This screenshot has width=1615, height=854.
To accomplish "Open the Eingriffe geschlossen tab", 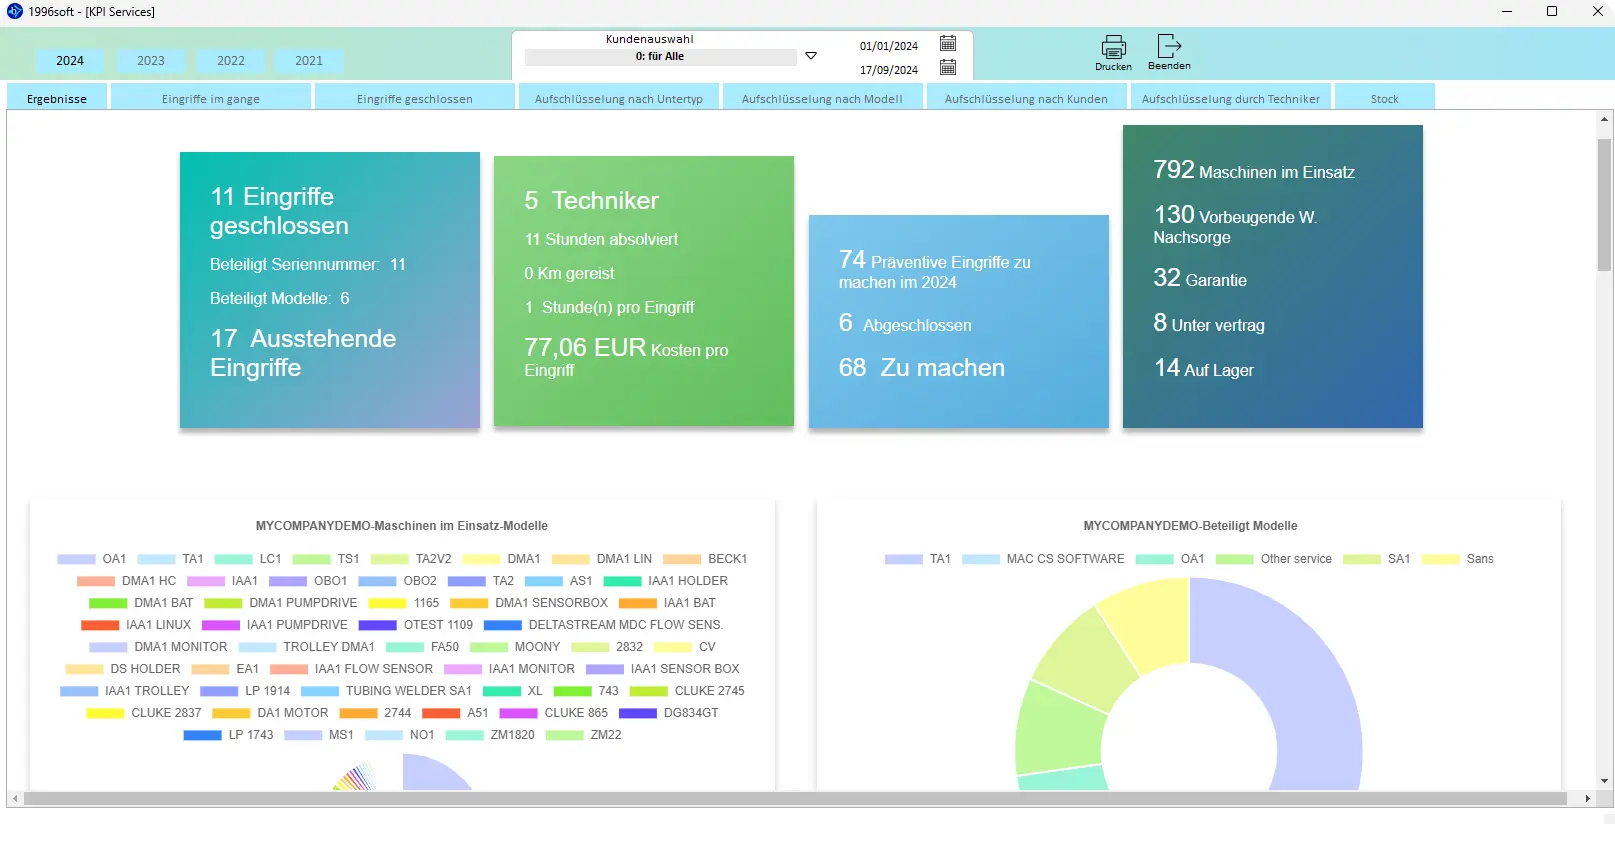I will click(415, 98).
